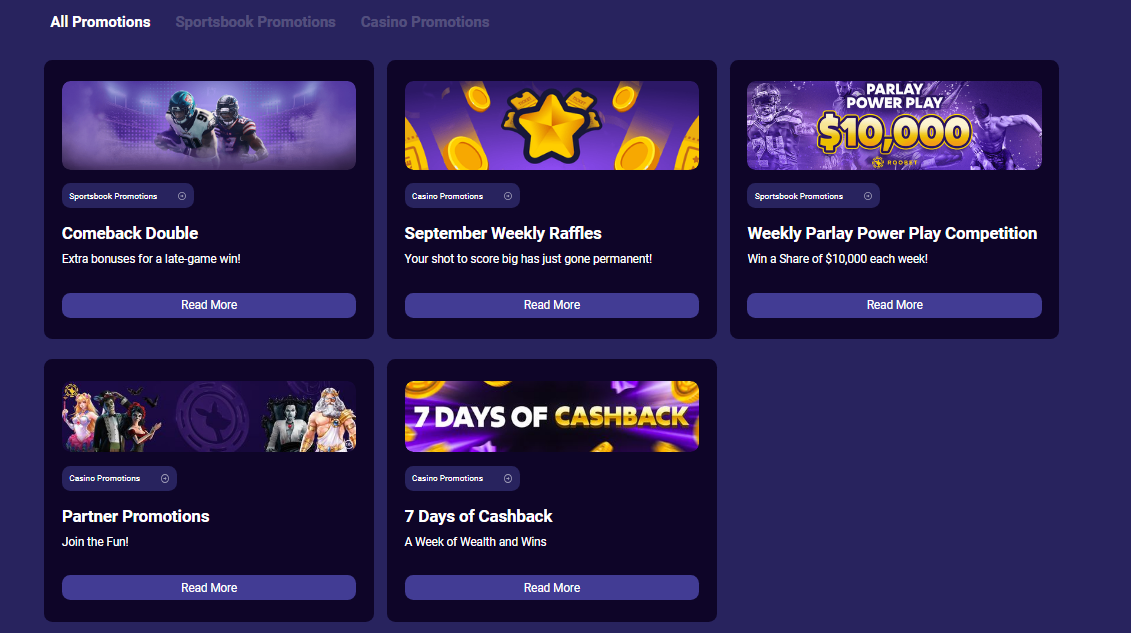Read More about September Weekly Raffles
This screenshot has height=633, width=1131.
552,305
